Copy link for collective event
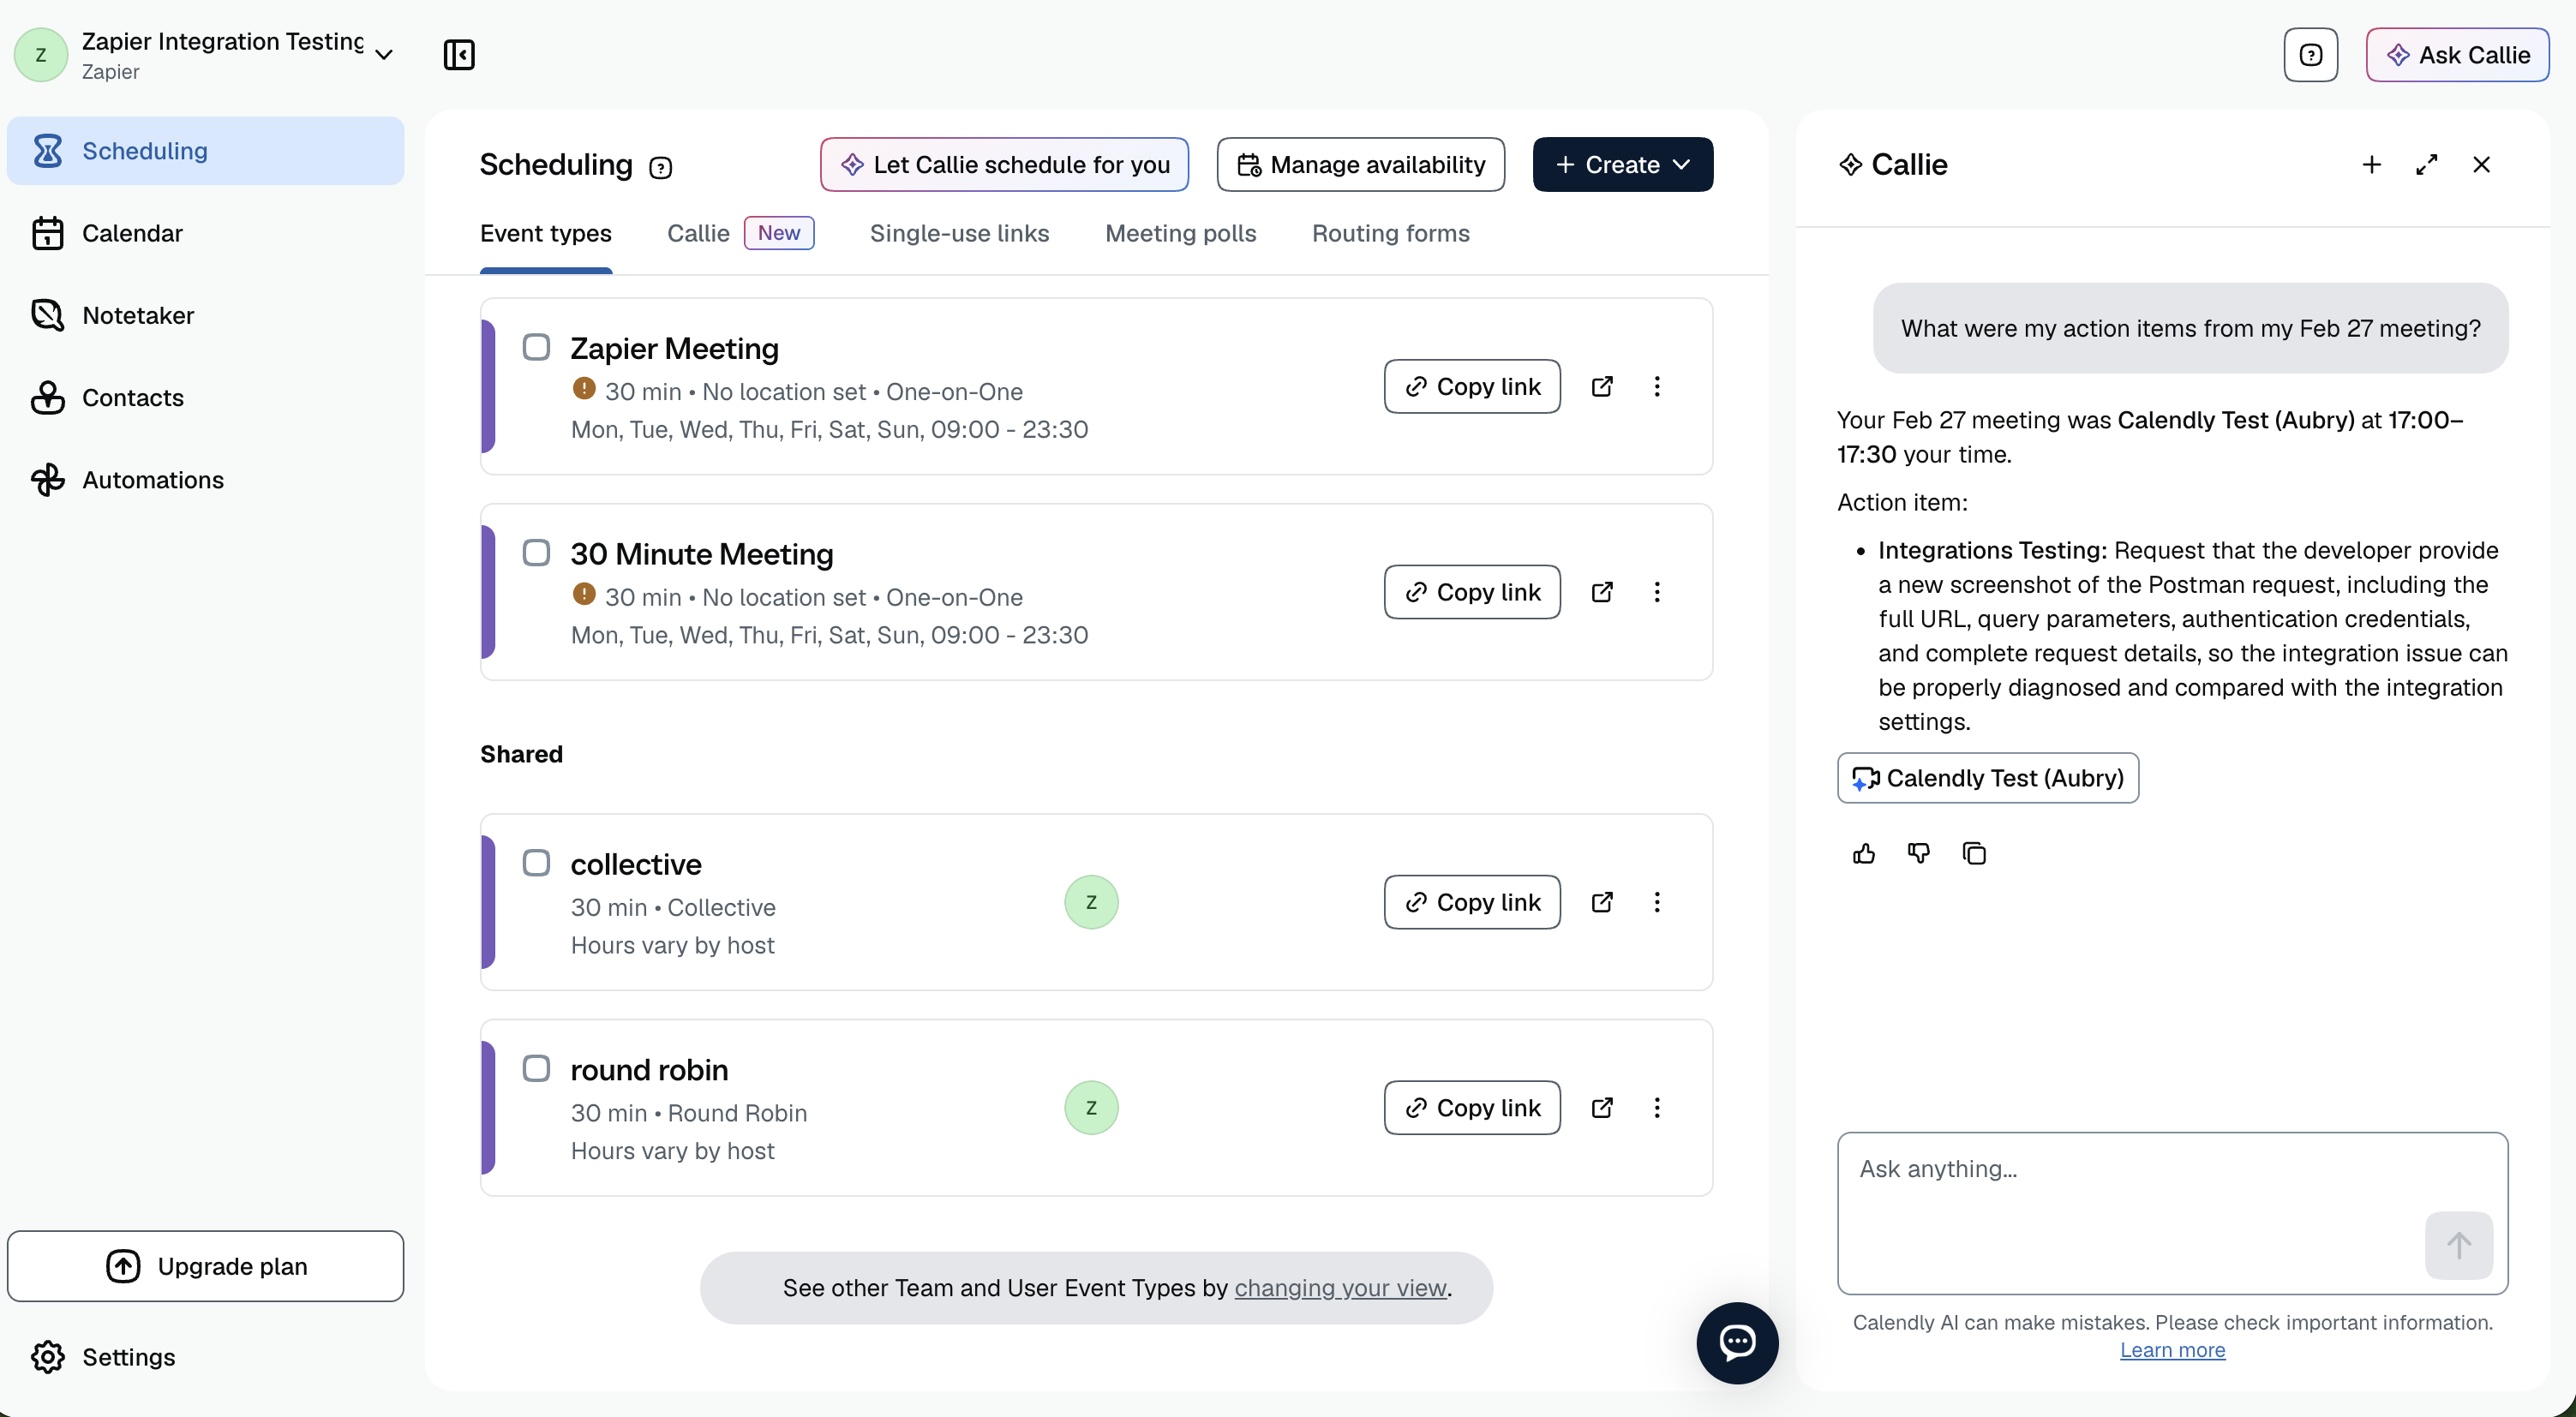 click(1472, 902)
